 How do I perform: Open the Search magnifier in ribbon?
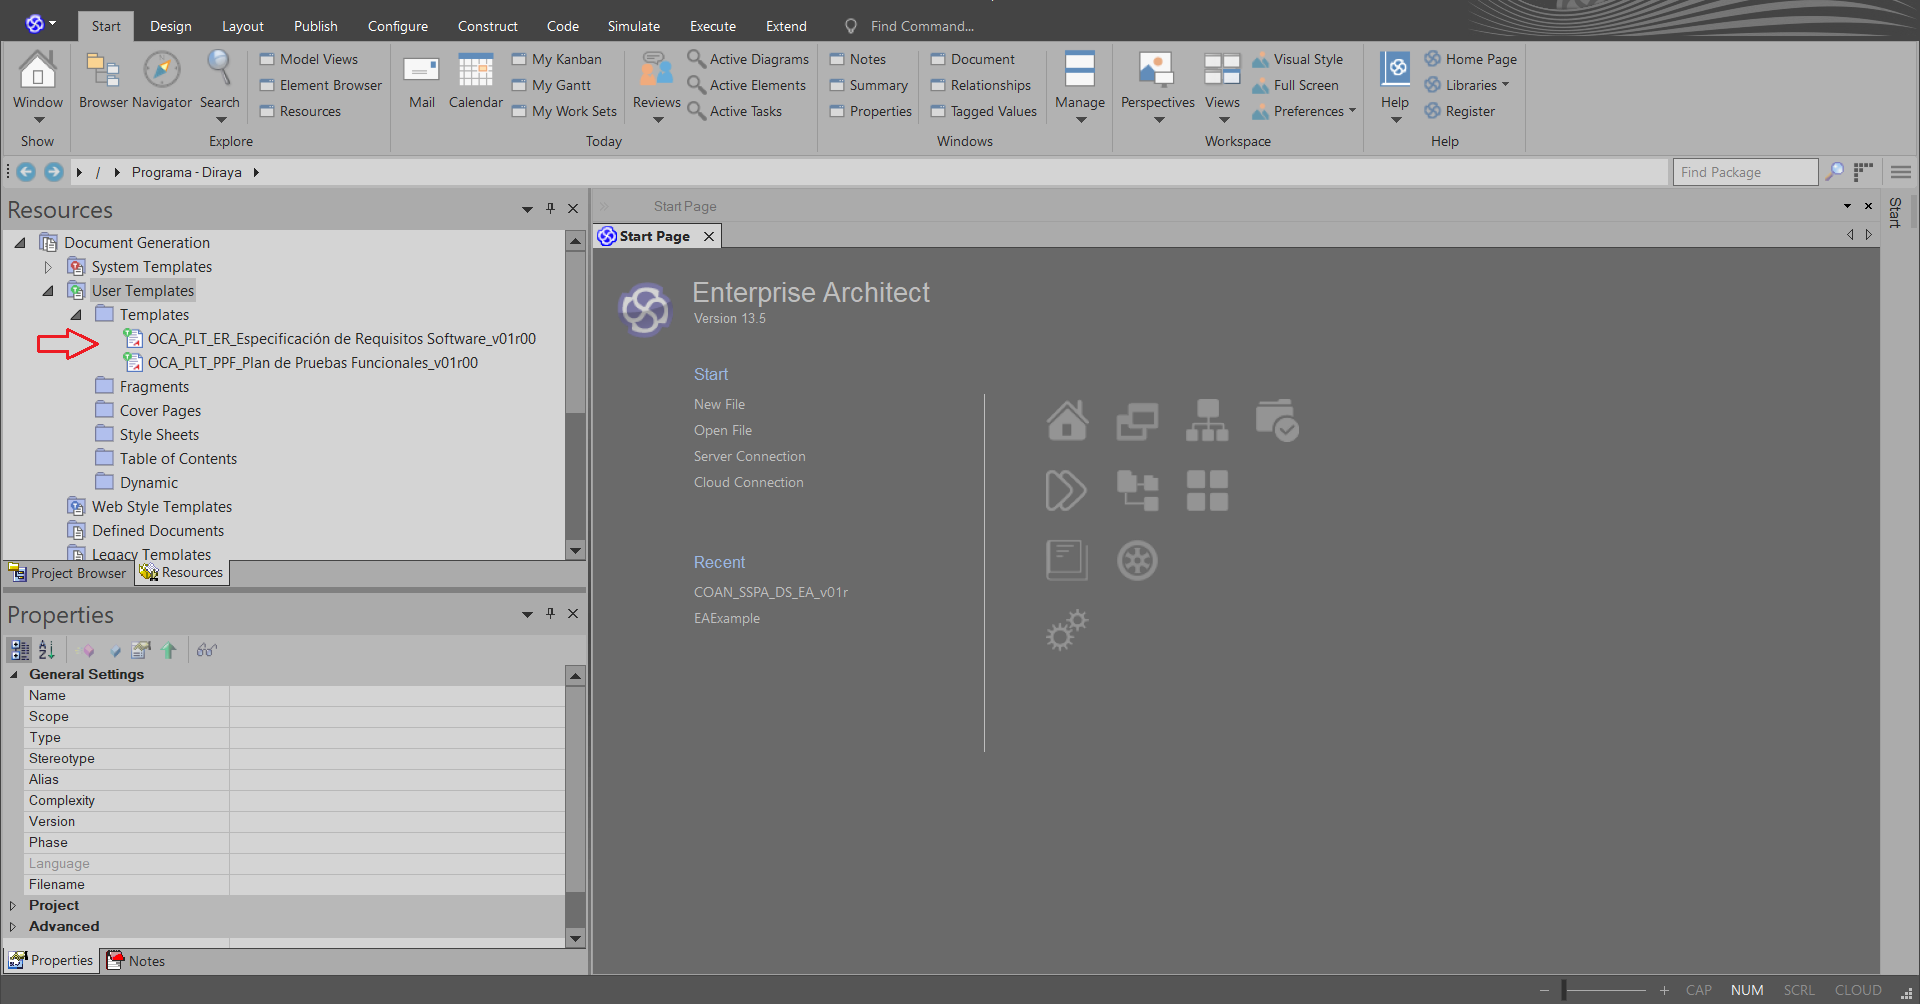point(219,85)
